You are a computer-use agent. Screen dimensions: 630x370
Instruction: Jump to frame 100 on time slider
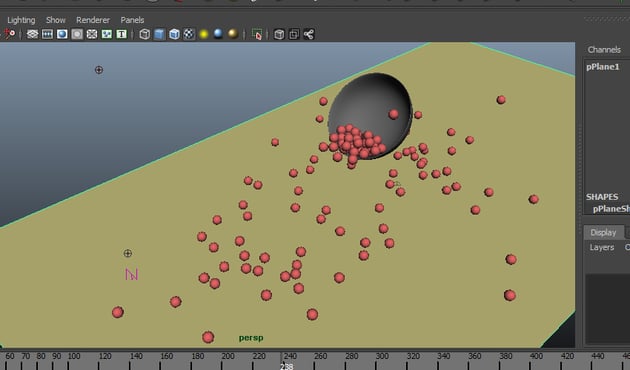click(74, 356)
